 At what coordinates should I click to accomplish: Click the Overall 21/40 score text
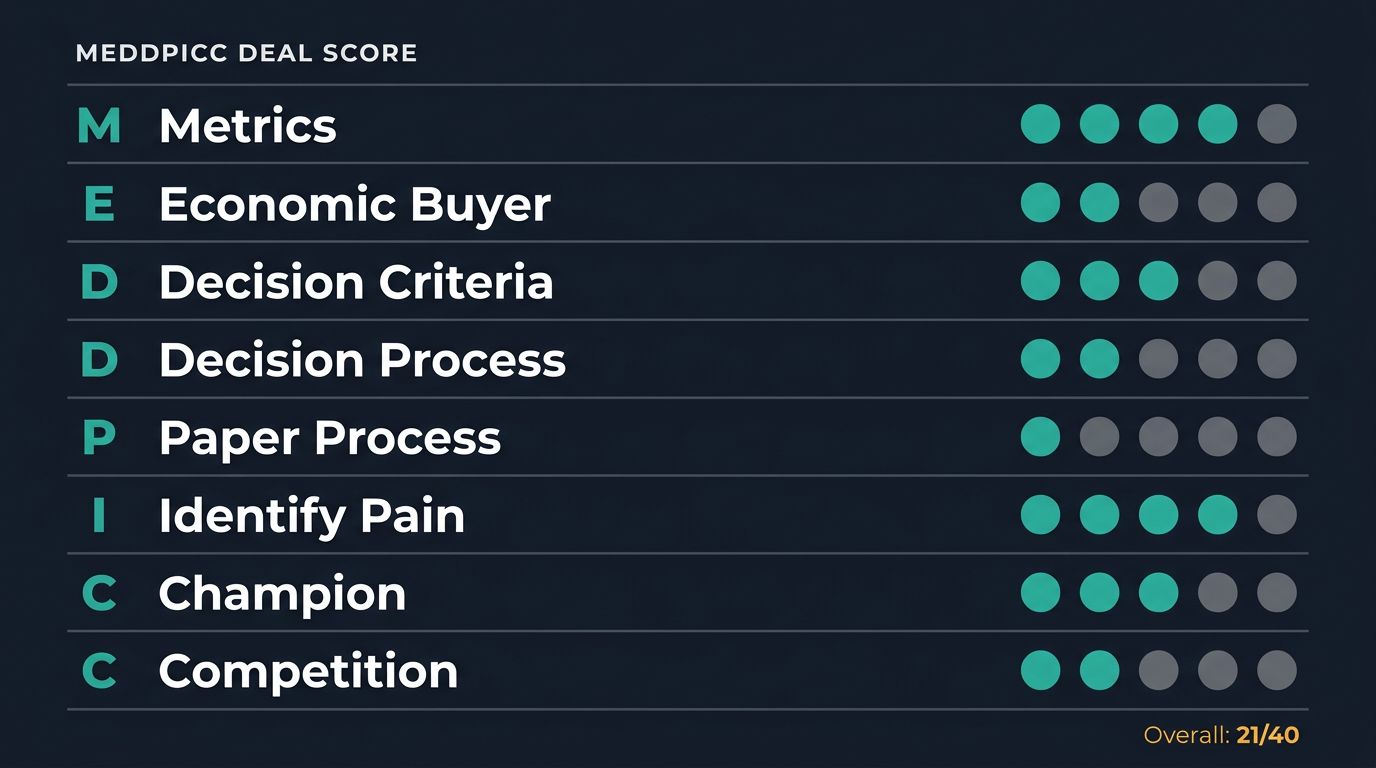click(x=1221, y=736)
